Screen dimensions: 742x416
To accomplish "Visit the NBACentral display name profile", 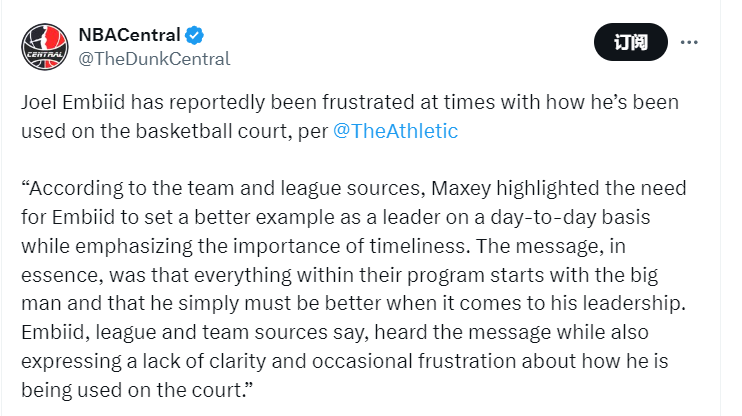I will tap(129, 35).
